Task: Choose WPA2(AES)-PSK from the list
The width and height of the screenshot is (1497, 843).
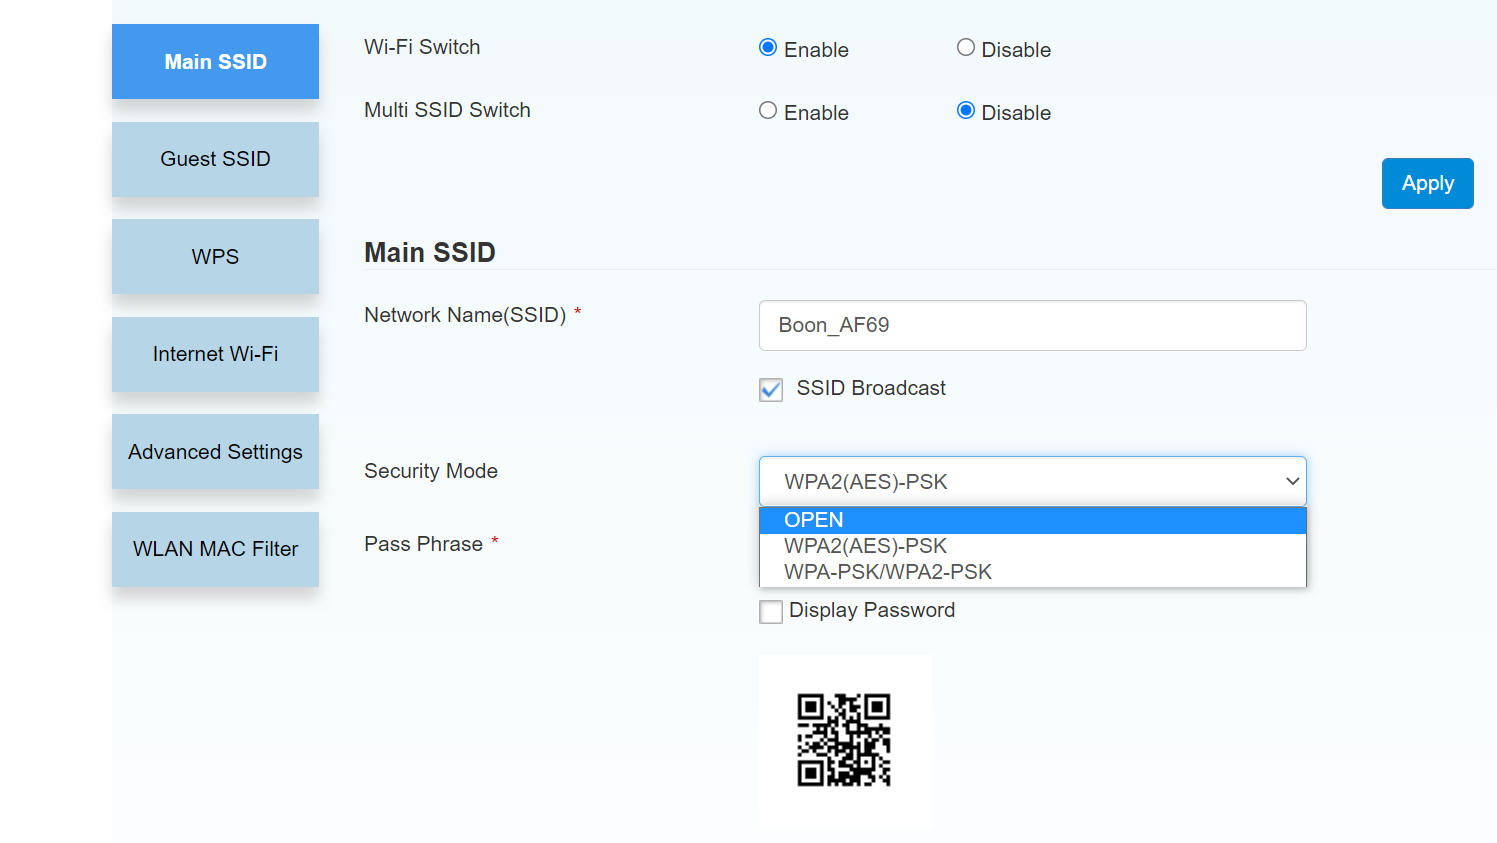Action: [1032, 546]
